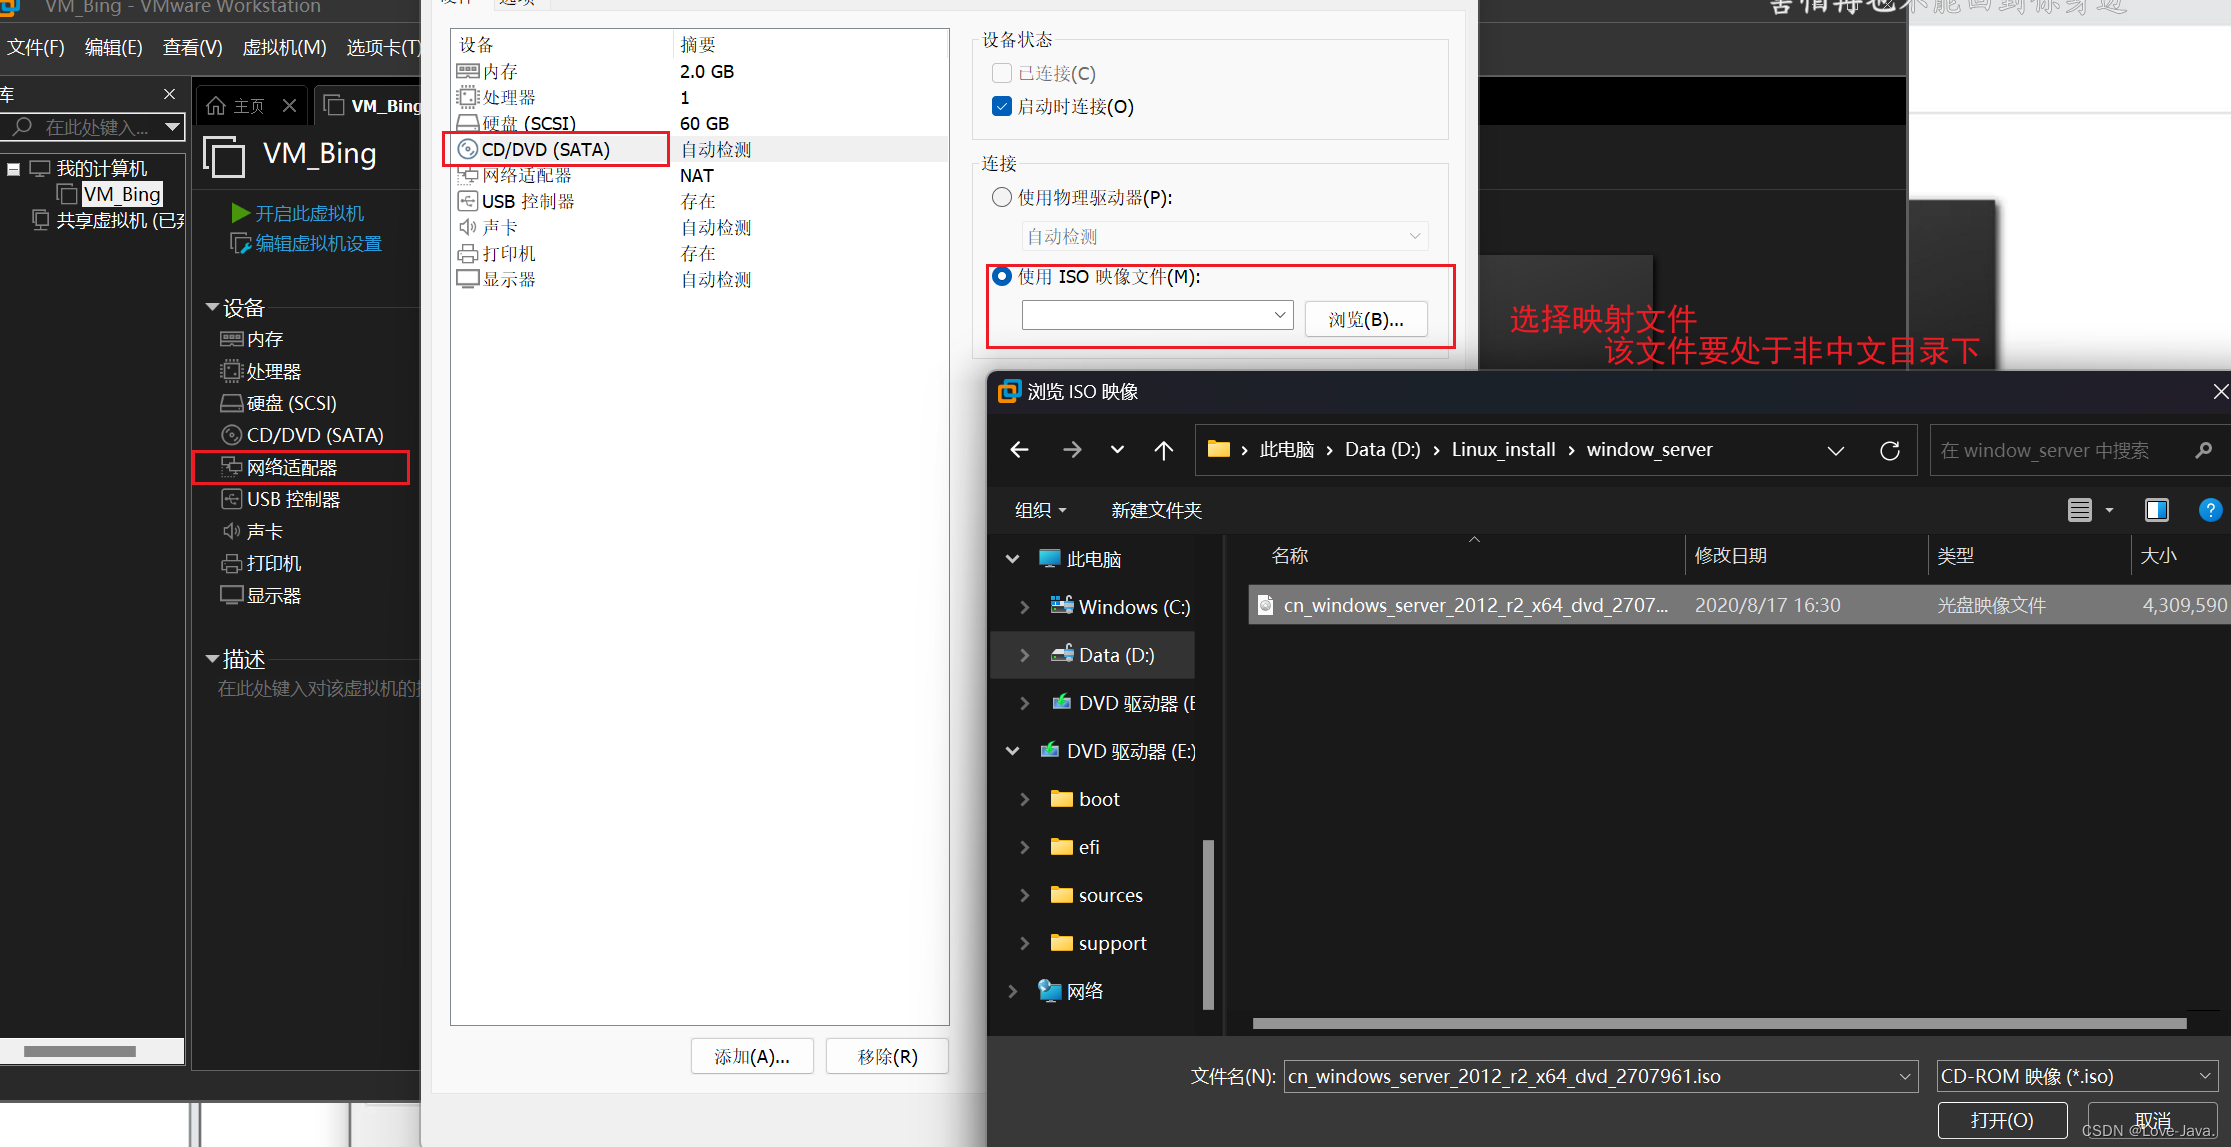Enable the 已连接(C) checkbox
This screenshot has width=2231, height=1147.
(1002, 74)
